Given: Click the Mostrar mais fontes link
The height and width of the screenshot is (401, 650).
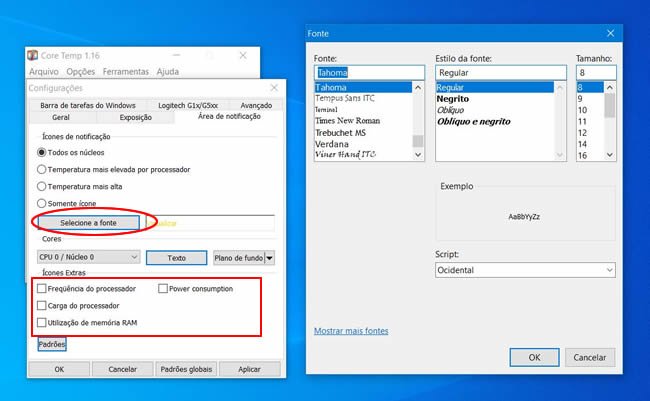Looking at the screenshot, I should [351, 331].
